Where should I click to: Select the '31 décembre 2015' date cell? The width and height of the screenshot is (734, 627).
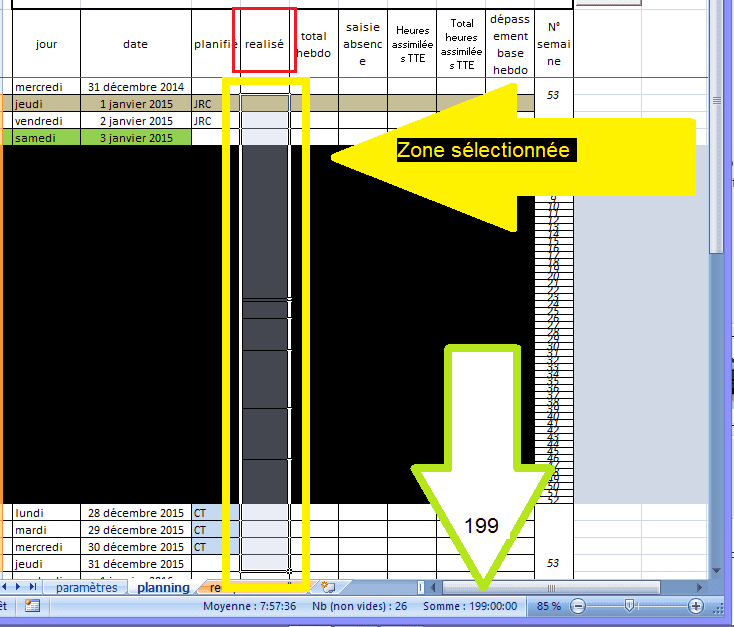(136, 564)
